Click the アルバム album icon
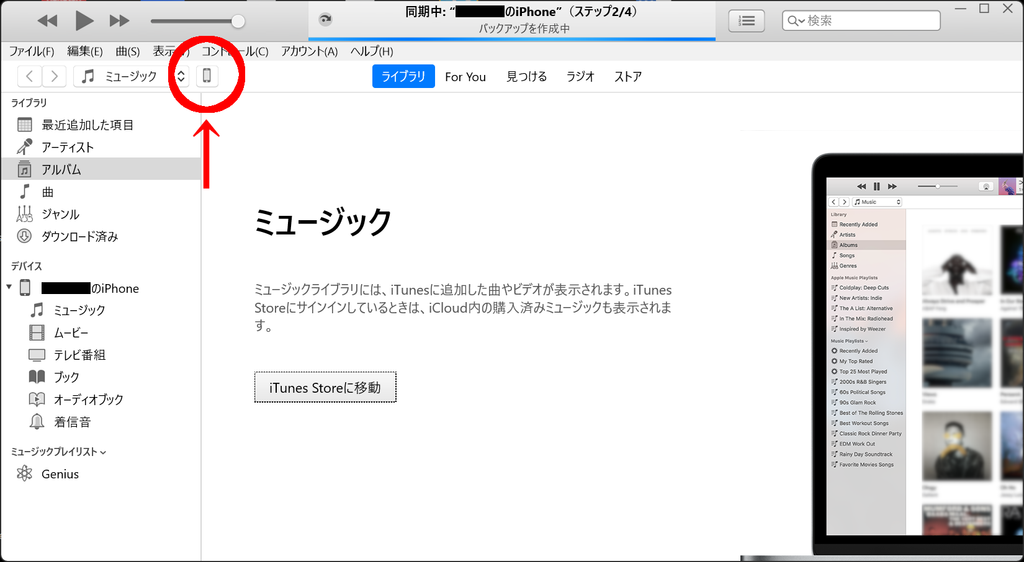 tap(25, 169)
